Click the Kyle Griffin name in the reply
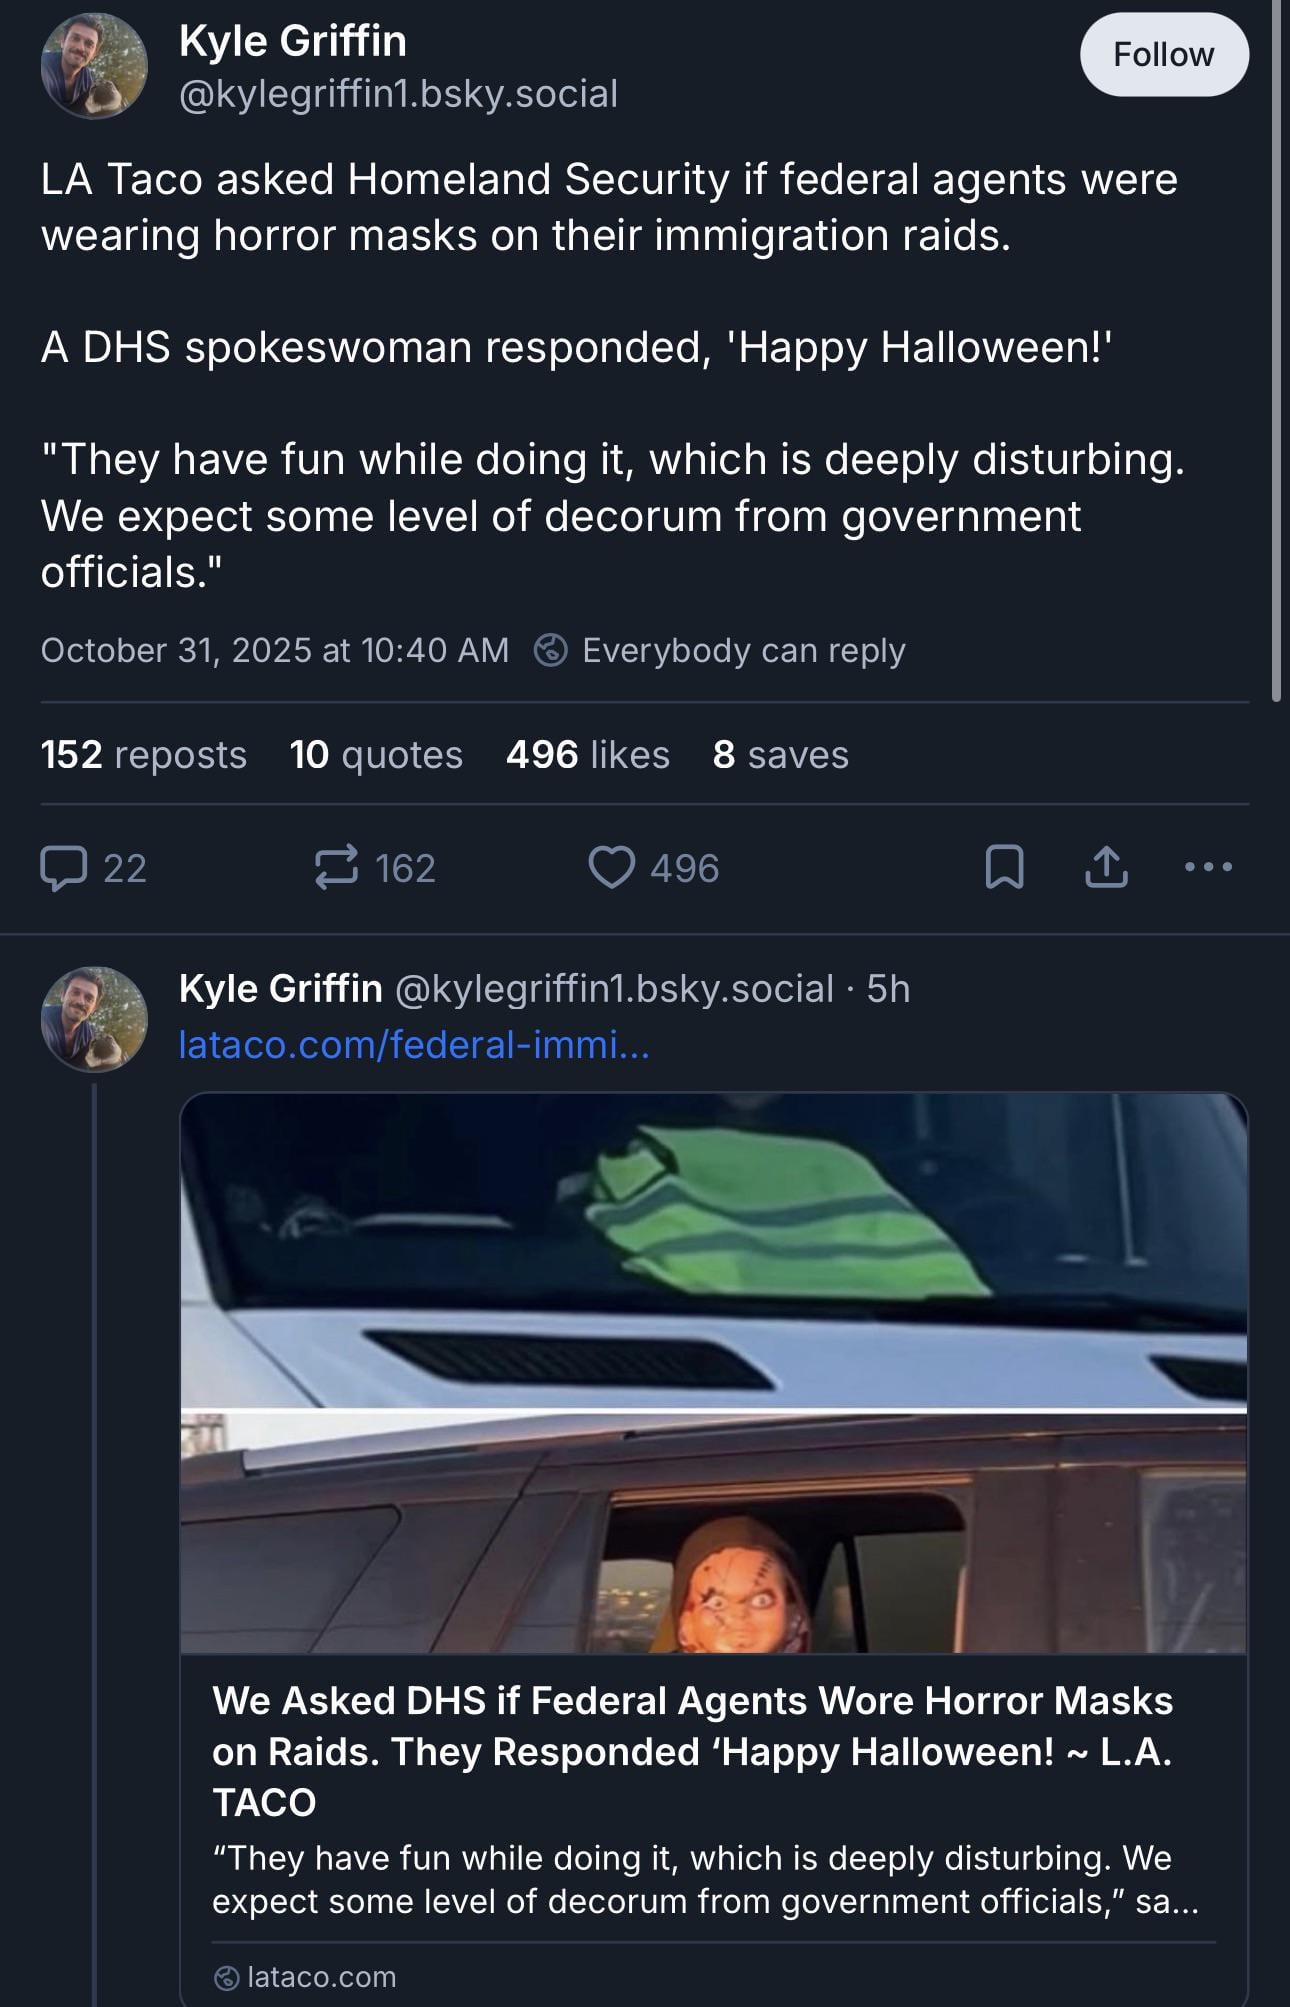 [x=280, y=989]
